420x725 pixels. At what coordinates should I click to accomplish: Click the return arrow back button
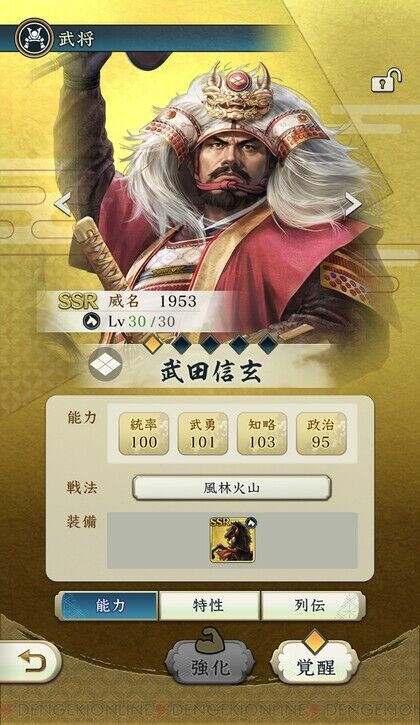click(30, 661)
